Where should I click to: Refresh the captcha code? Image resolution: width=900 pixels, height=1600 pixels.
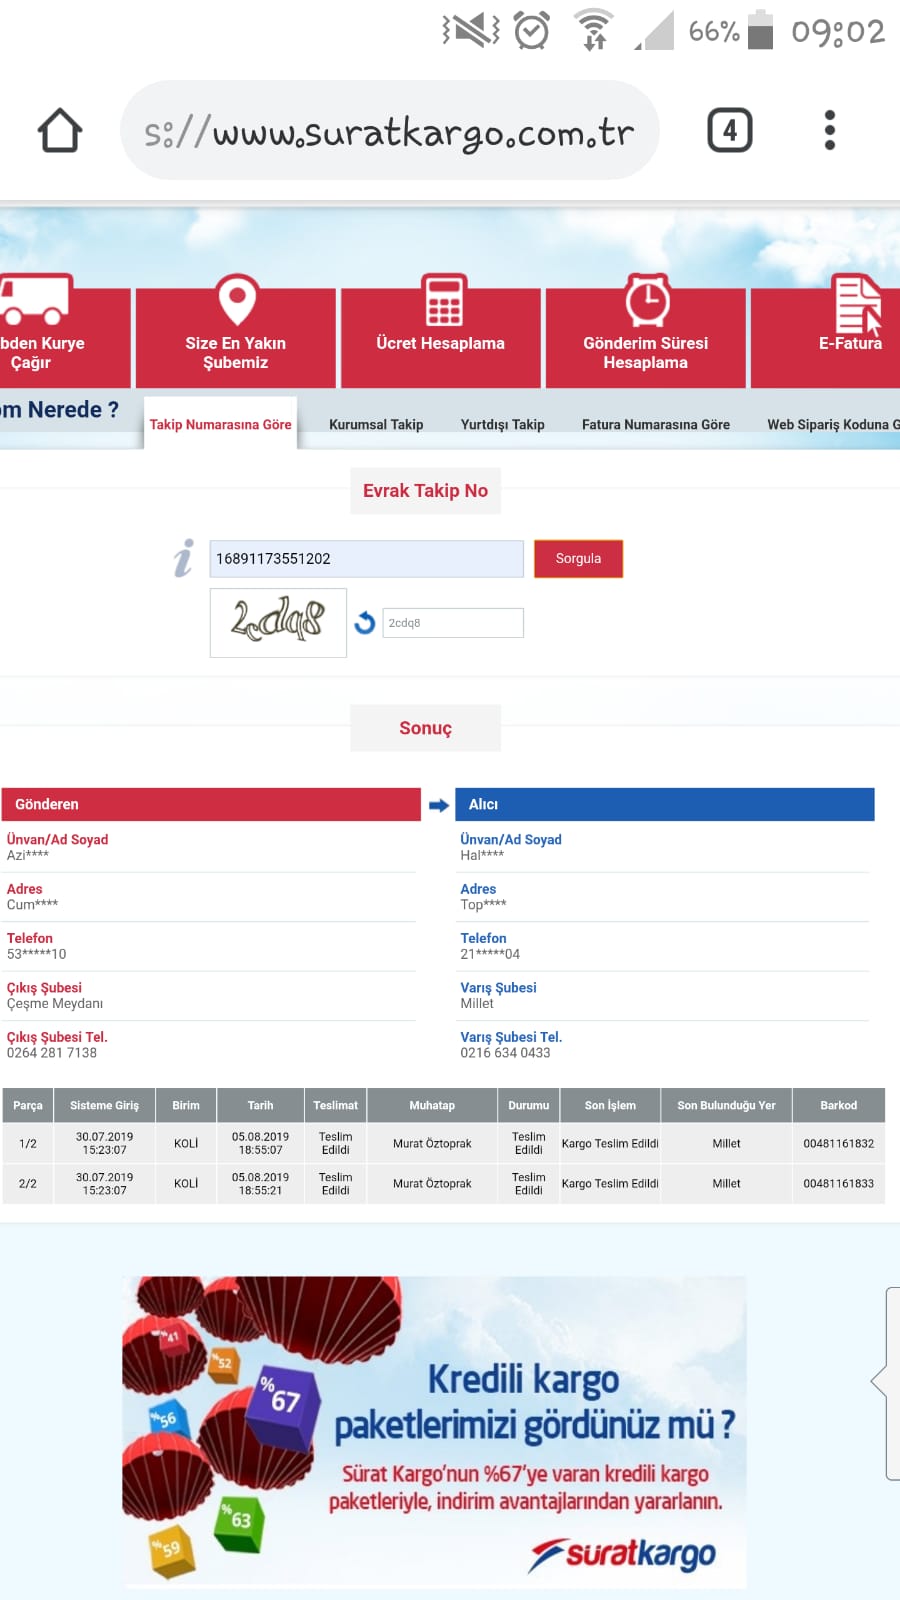pyautogui.click(x=365, y=622)
